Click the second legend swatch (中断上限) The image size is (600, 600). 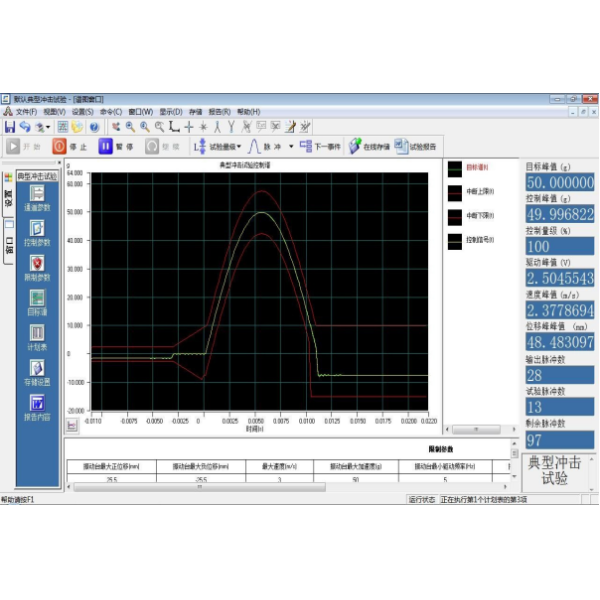point(455,193)
